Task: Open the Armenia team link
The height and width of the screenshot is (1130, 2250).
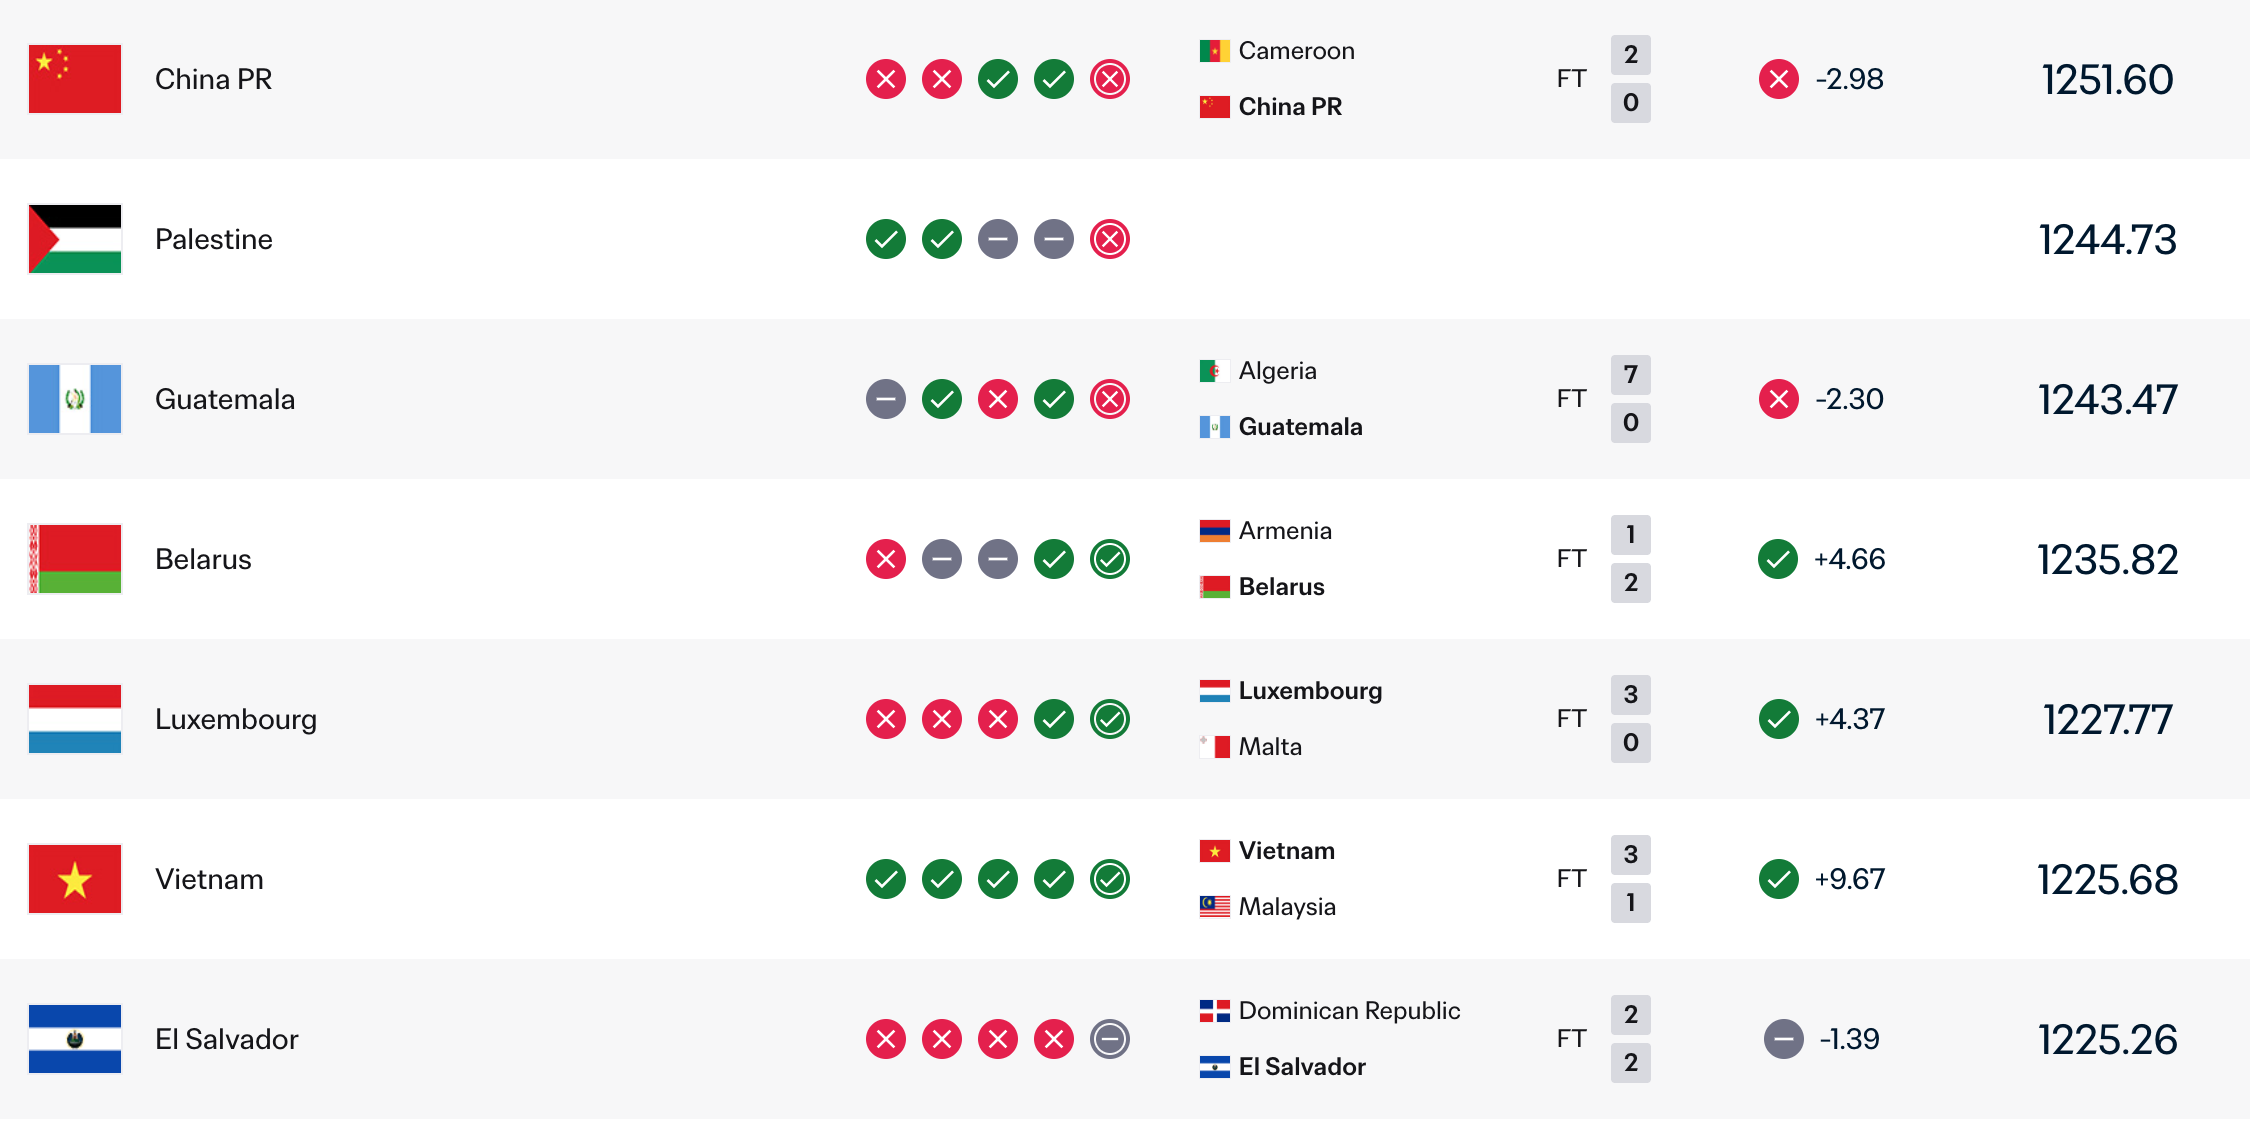Action: click(1285, 531)
